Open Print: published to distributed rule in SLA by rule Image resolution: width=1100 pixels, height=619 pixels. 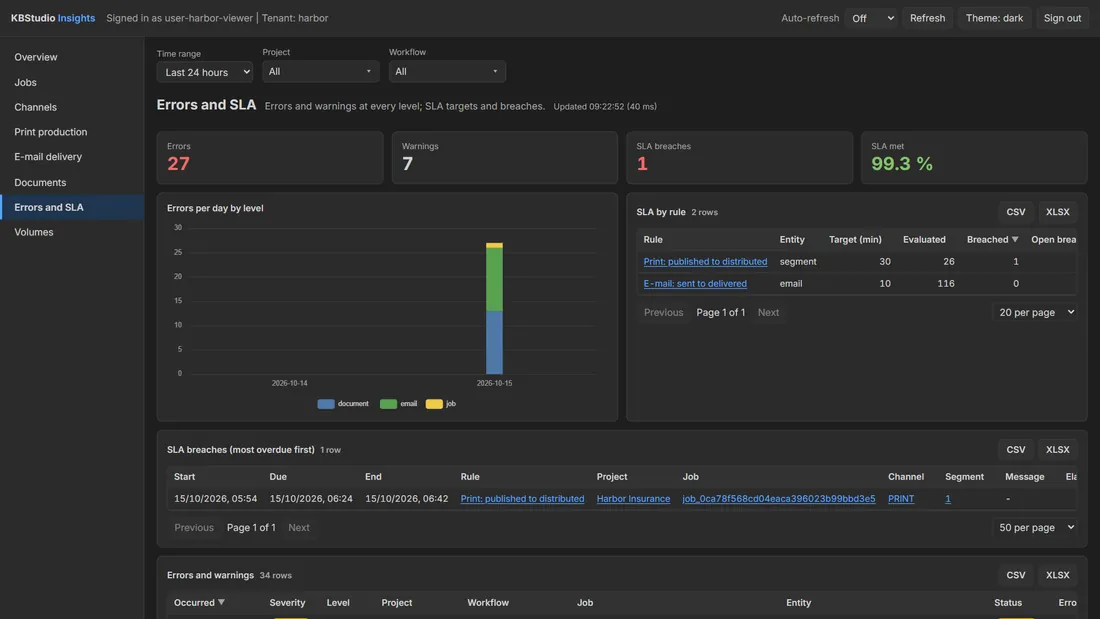point(705,261)
